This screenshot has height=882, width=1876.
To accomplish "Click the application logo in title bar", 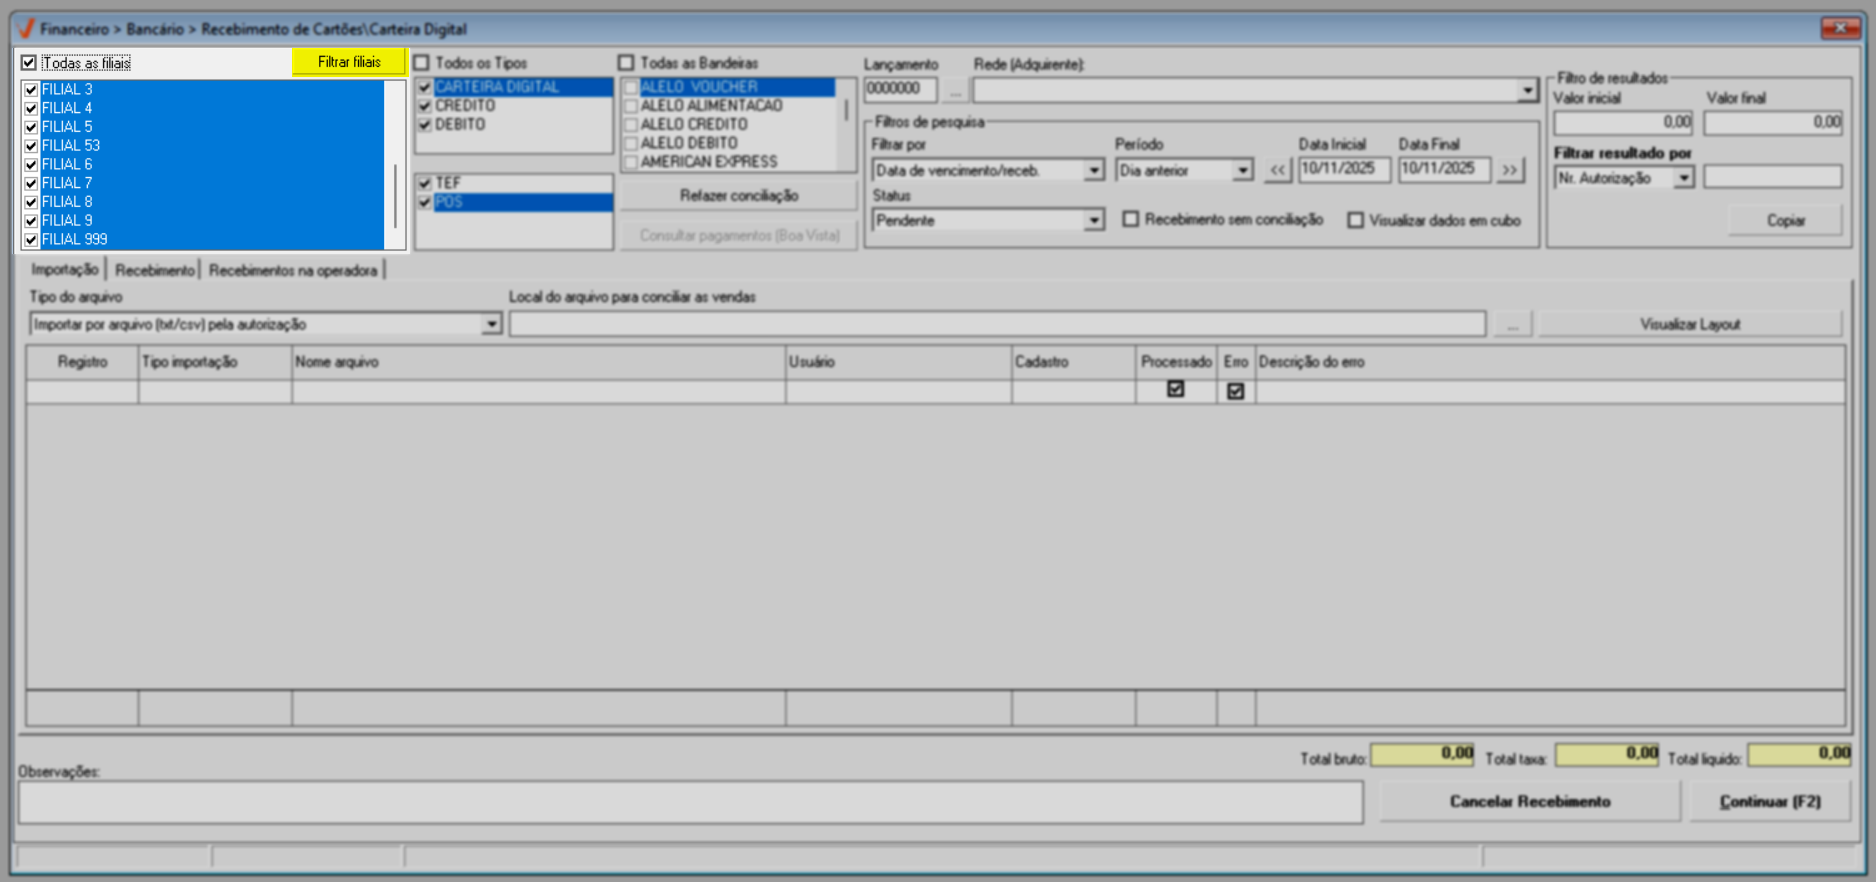I will (x=26, y=29).
